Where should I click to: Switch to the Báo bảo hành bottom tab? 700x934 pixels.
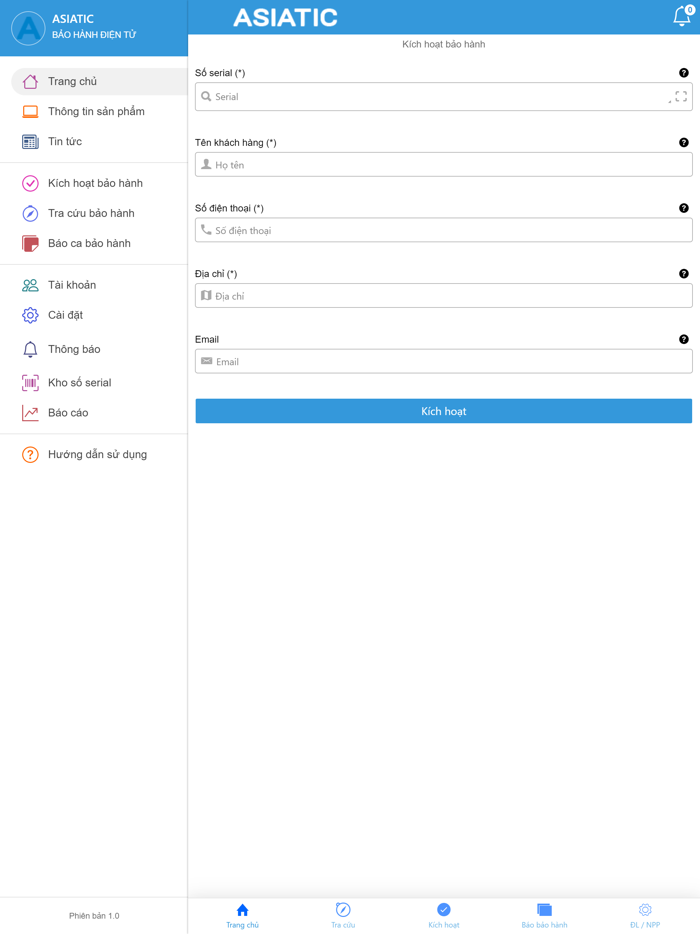544,914
